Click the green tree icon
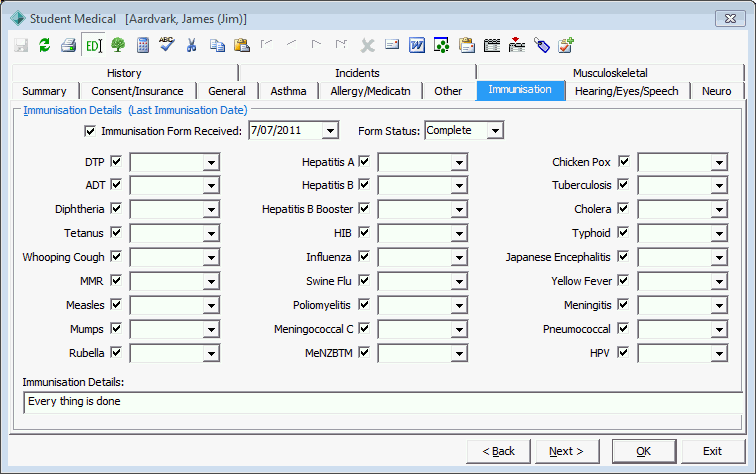The width and height of the screenshot is (756, 474). click(x=118, y=45)
